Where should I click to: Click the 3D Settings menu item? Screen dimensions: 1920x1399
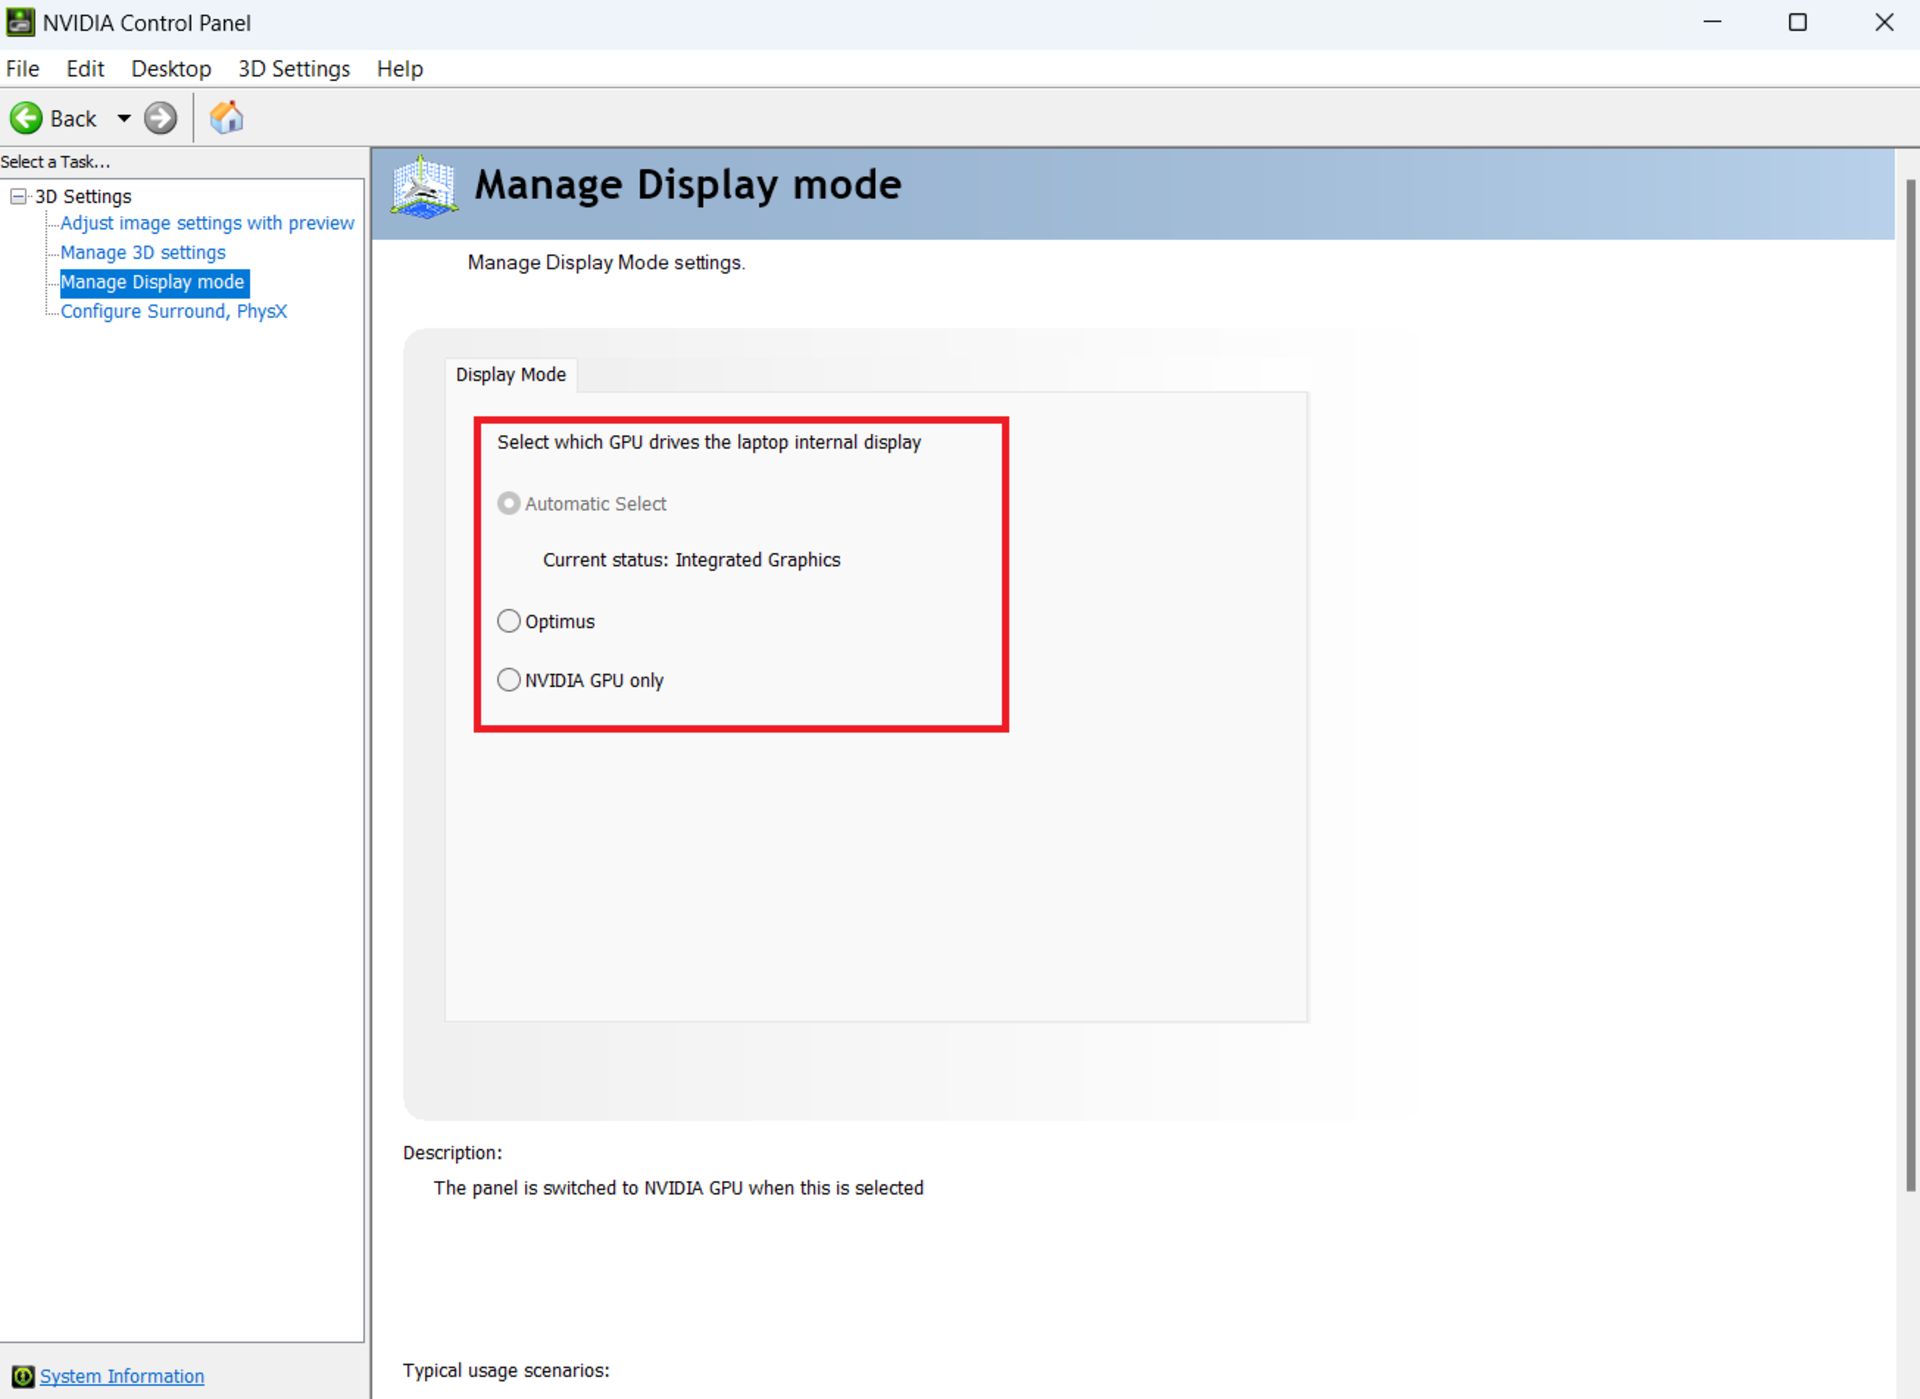(x=292, y=69)
